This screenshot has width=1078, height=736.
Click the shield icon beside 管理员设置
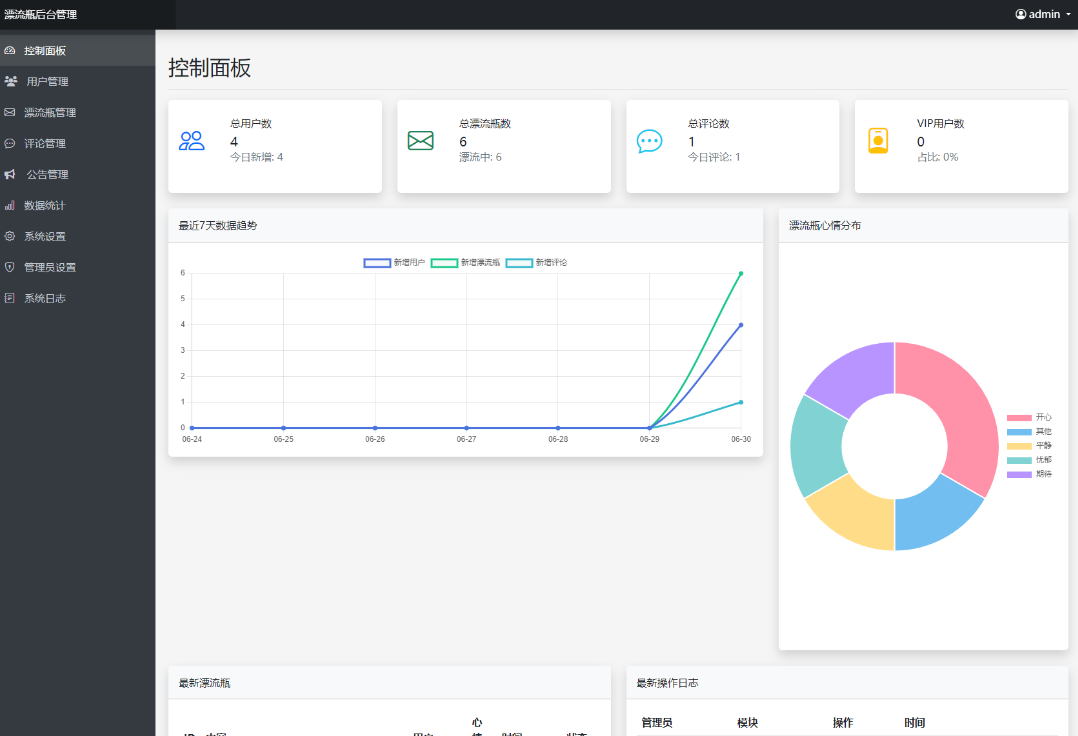tap(10, 267)
